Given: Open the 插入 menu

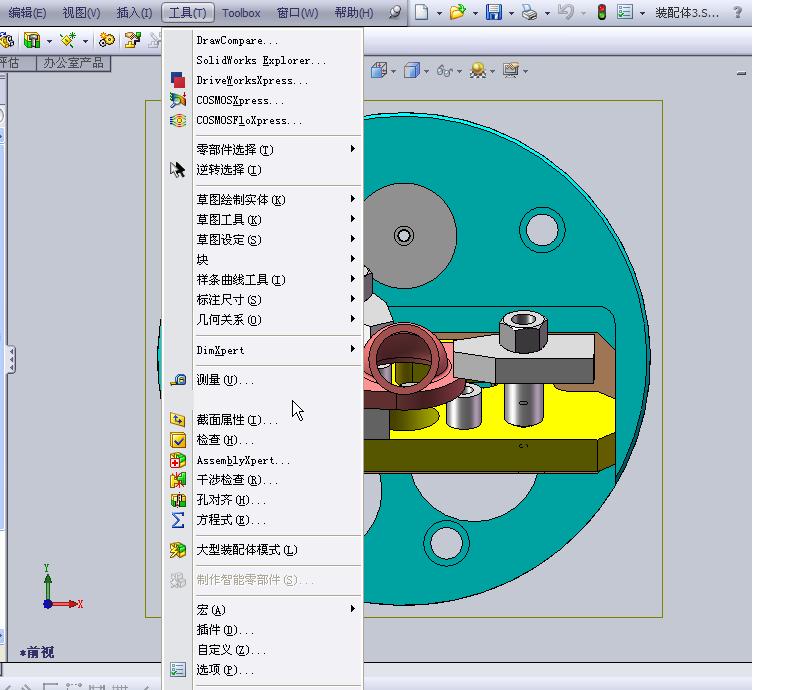Looking at the screenshot, I should [134, 13].
